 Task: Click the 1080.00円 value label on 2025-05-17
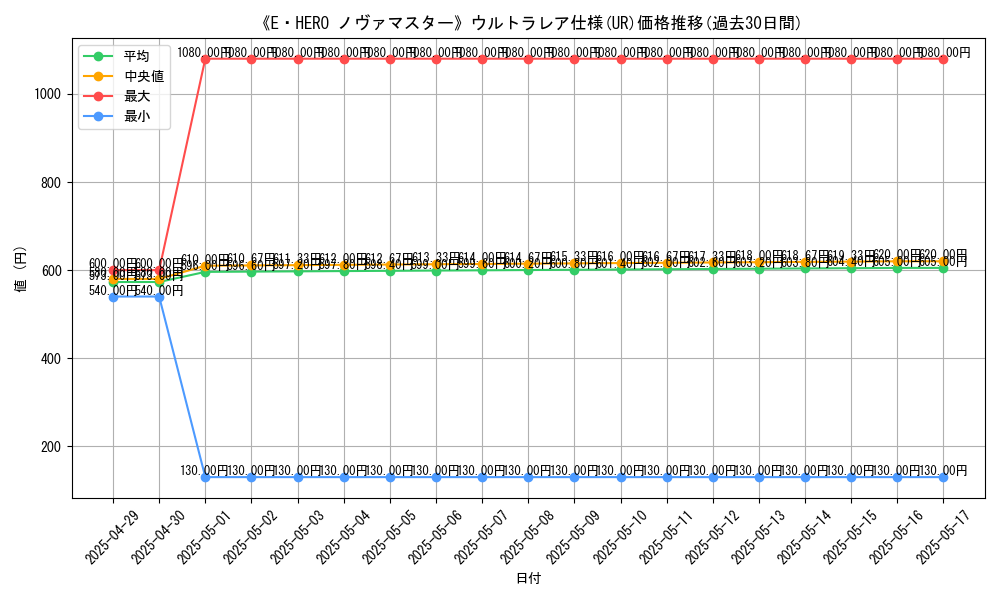tap(943, 52)
